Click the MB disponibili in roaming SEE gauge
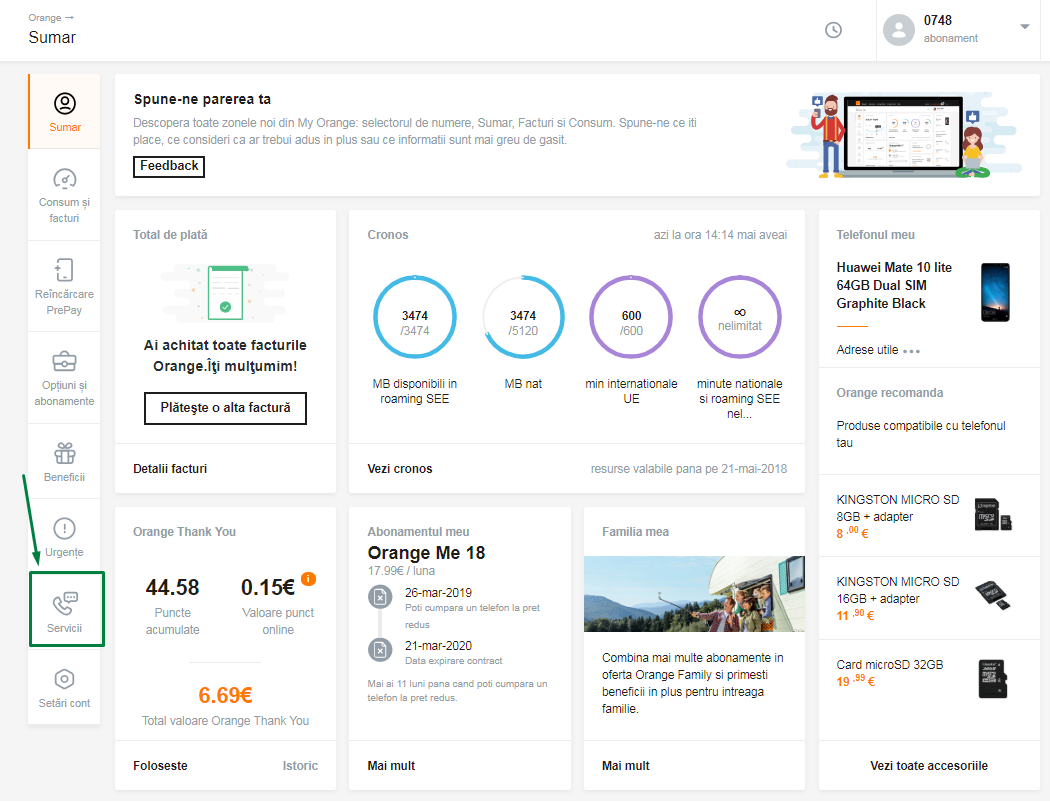Screen dimensions: 1050x802 click(415, 317)
